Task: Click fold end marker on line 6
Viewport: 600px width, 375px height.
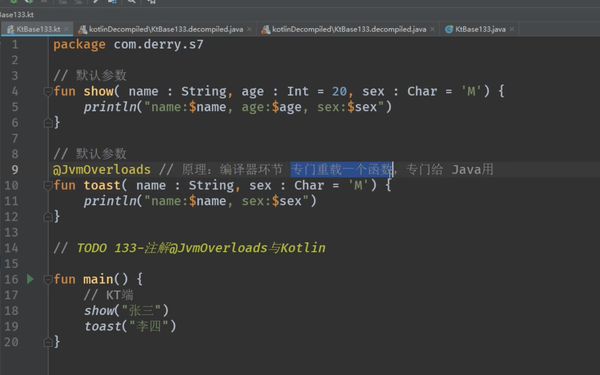Action: pos(48,123)
